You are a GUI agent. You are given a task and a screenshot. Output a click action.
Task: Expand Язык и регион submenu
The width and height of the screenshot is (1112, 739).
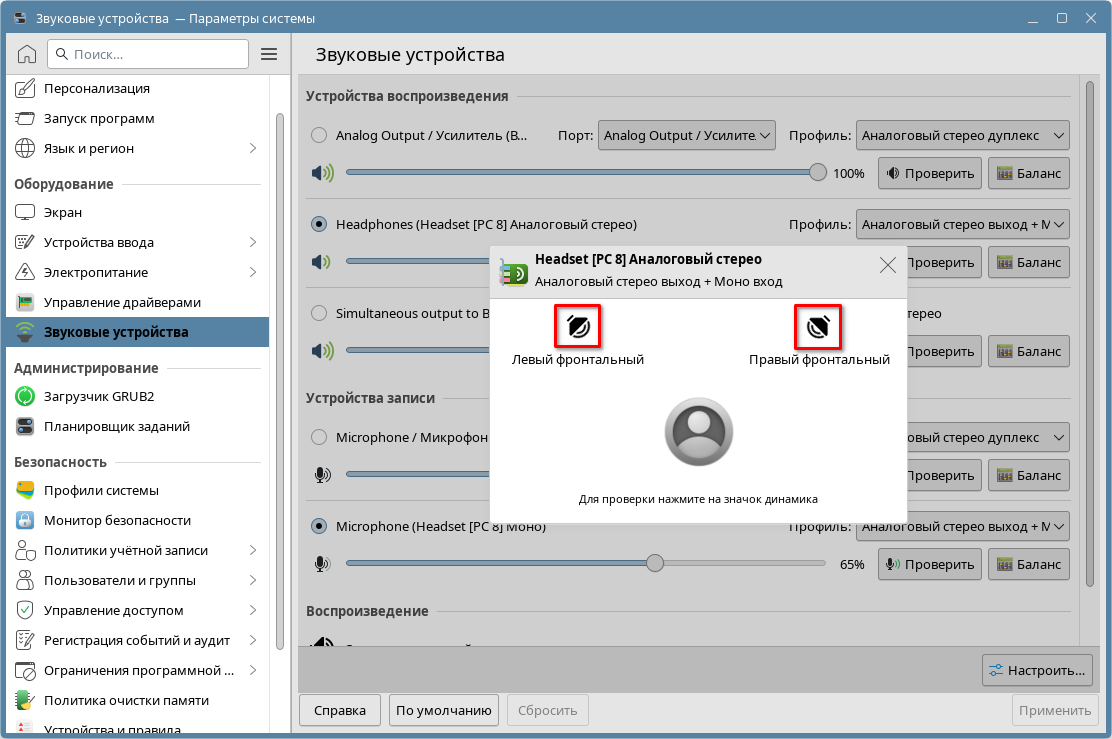253,148
